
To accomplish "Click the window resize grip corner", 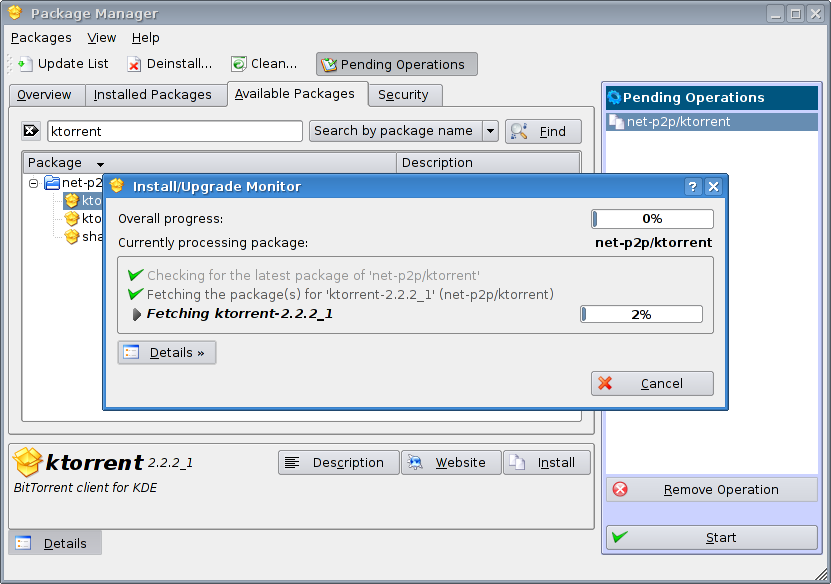I will (x=822, y=574).
